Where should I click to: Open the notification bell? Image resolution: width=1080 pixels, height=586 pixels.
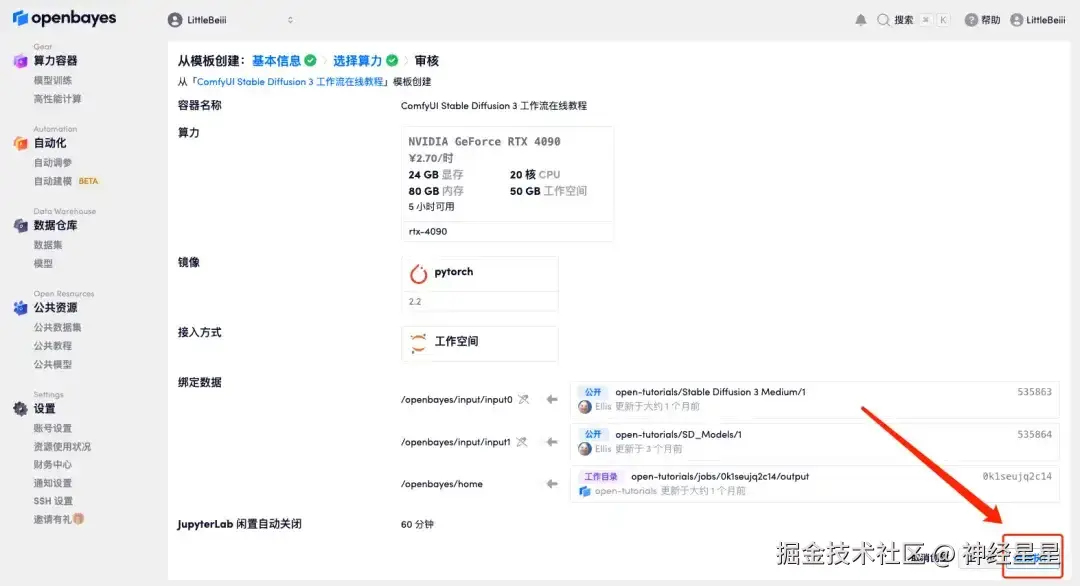pyautogui.click(x=861, y=20)
